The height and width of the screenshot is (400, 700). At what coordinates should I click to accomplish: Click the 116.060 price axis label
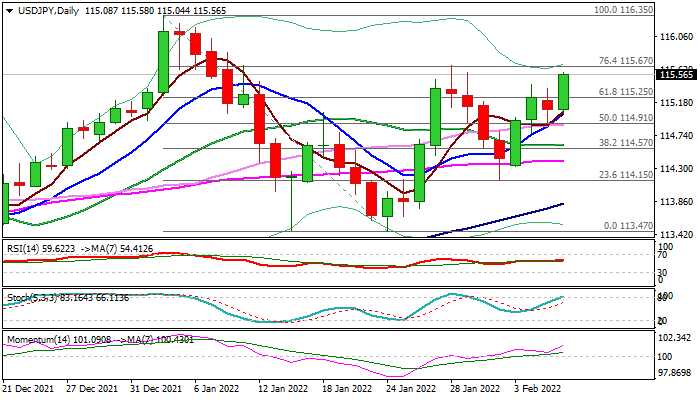pos(677,37)
